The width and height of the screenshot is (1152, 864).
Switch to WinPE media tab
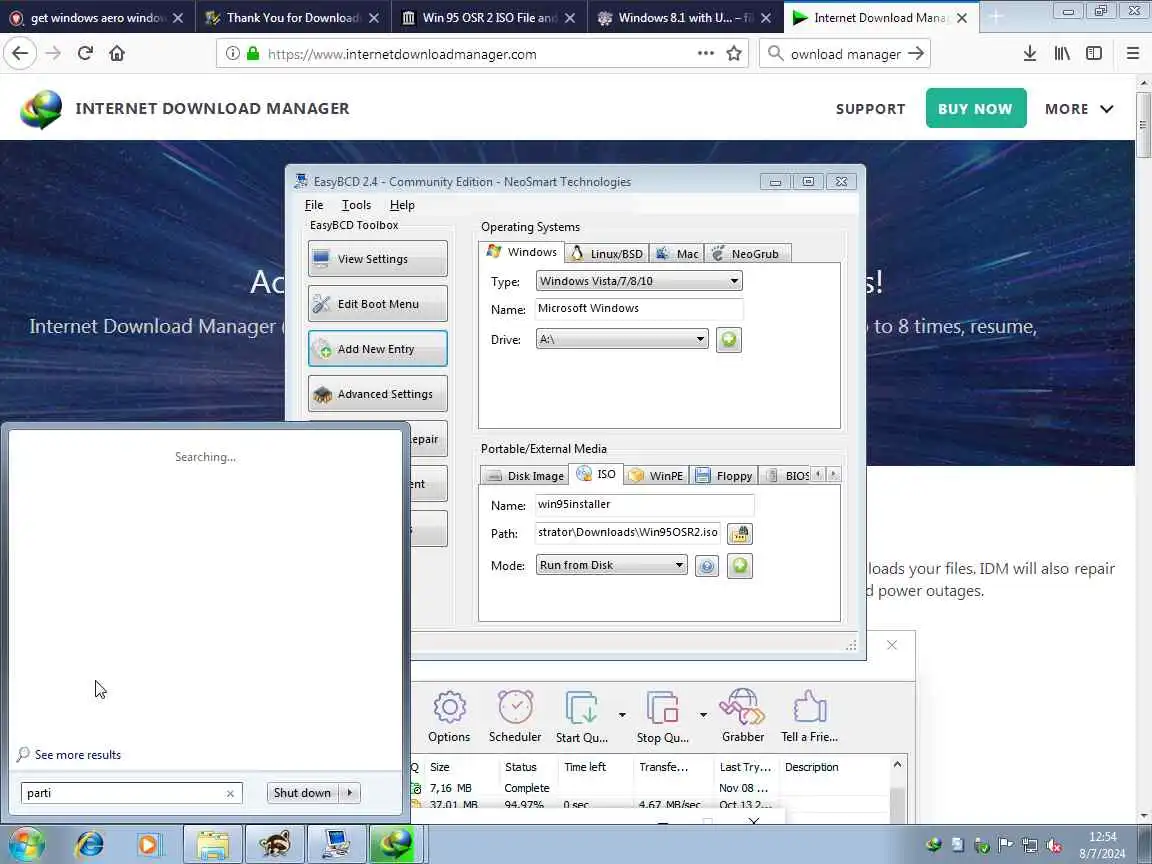656,475
